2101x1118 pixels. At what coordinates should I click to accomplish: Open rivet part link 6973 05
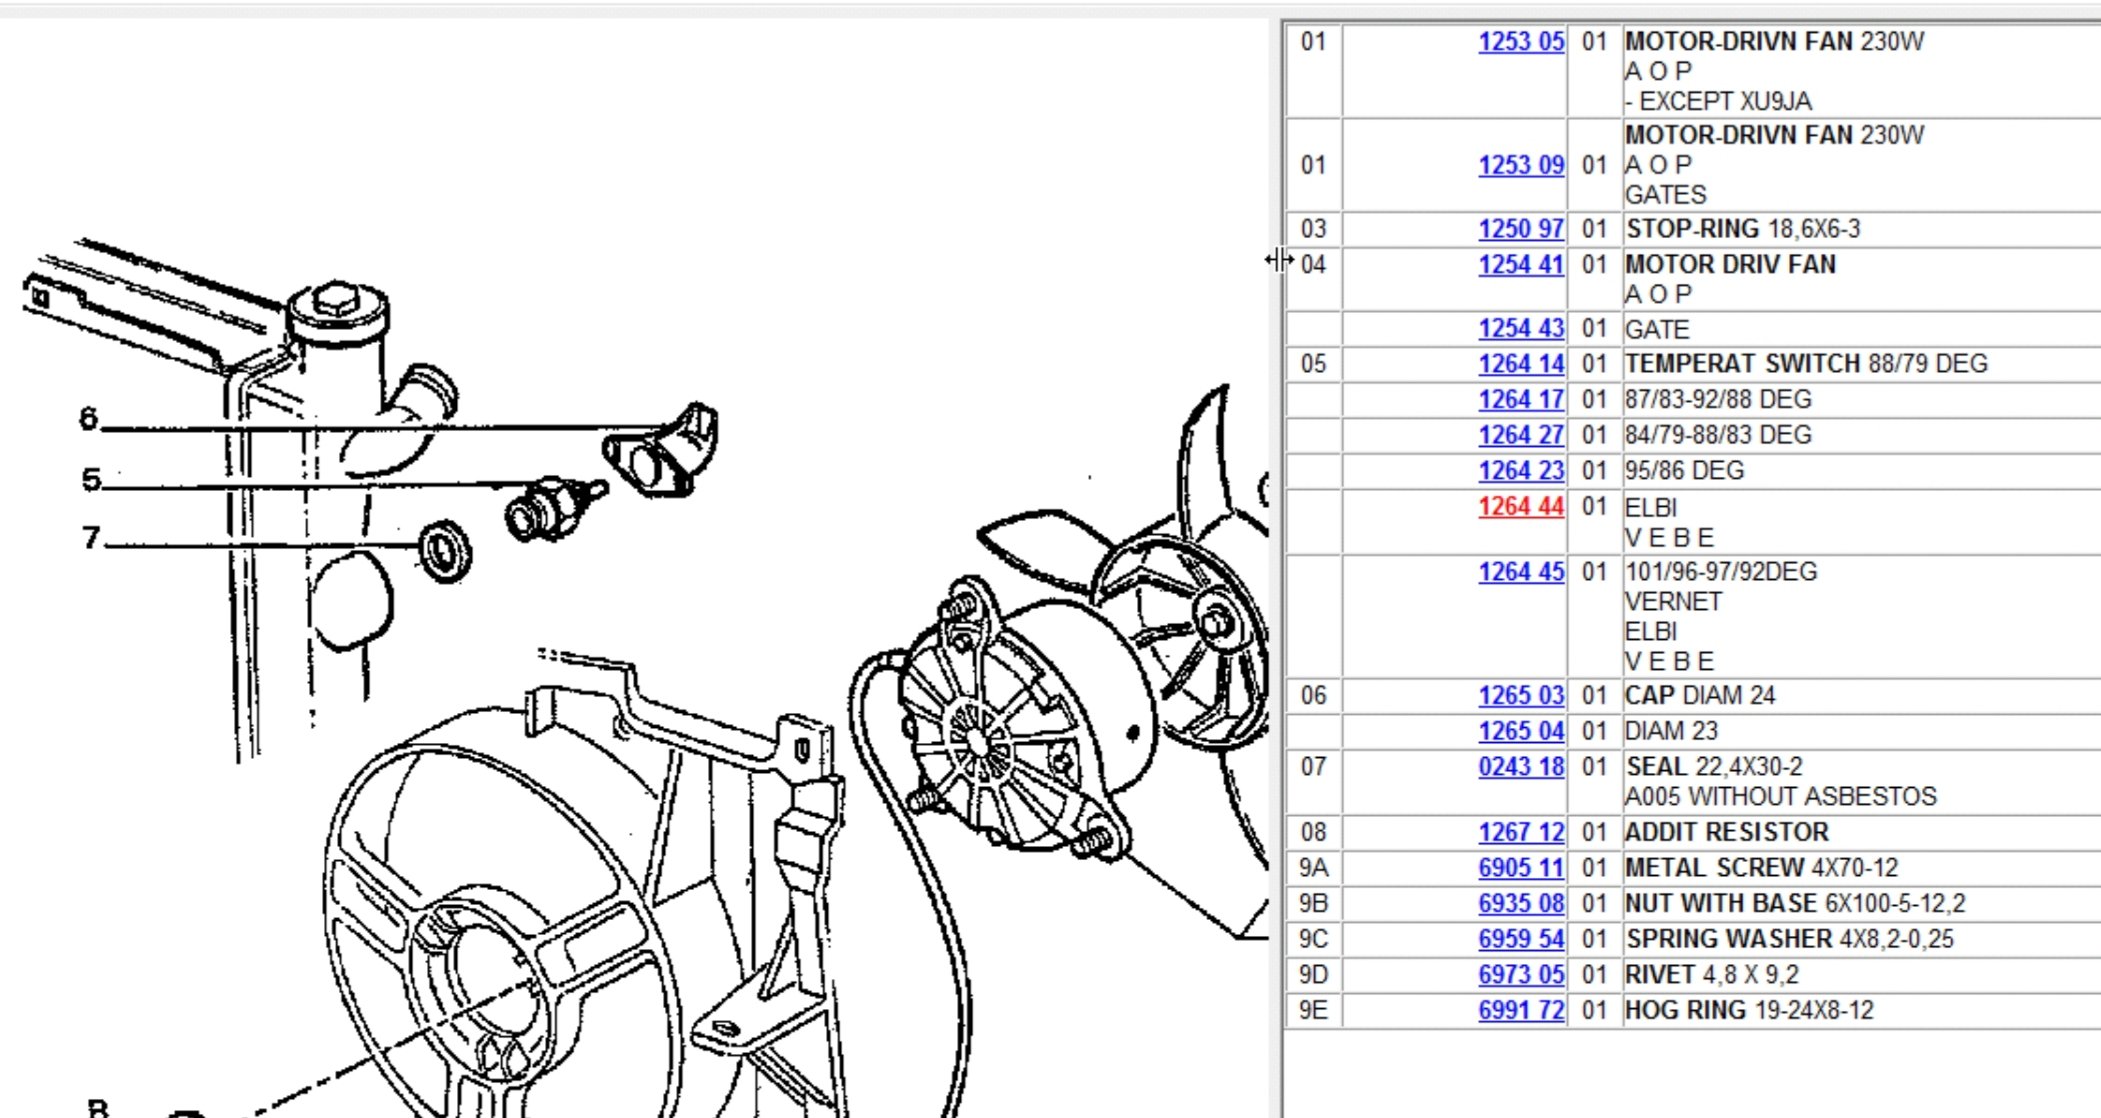1521,975
